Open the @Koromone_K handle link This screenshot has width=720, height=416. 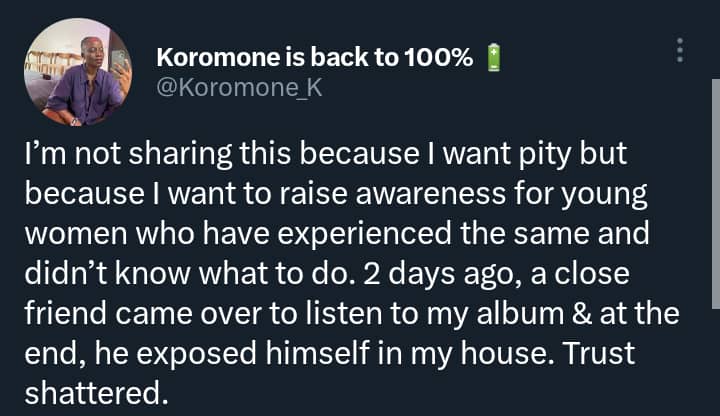click(239, 90)
